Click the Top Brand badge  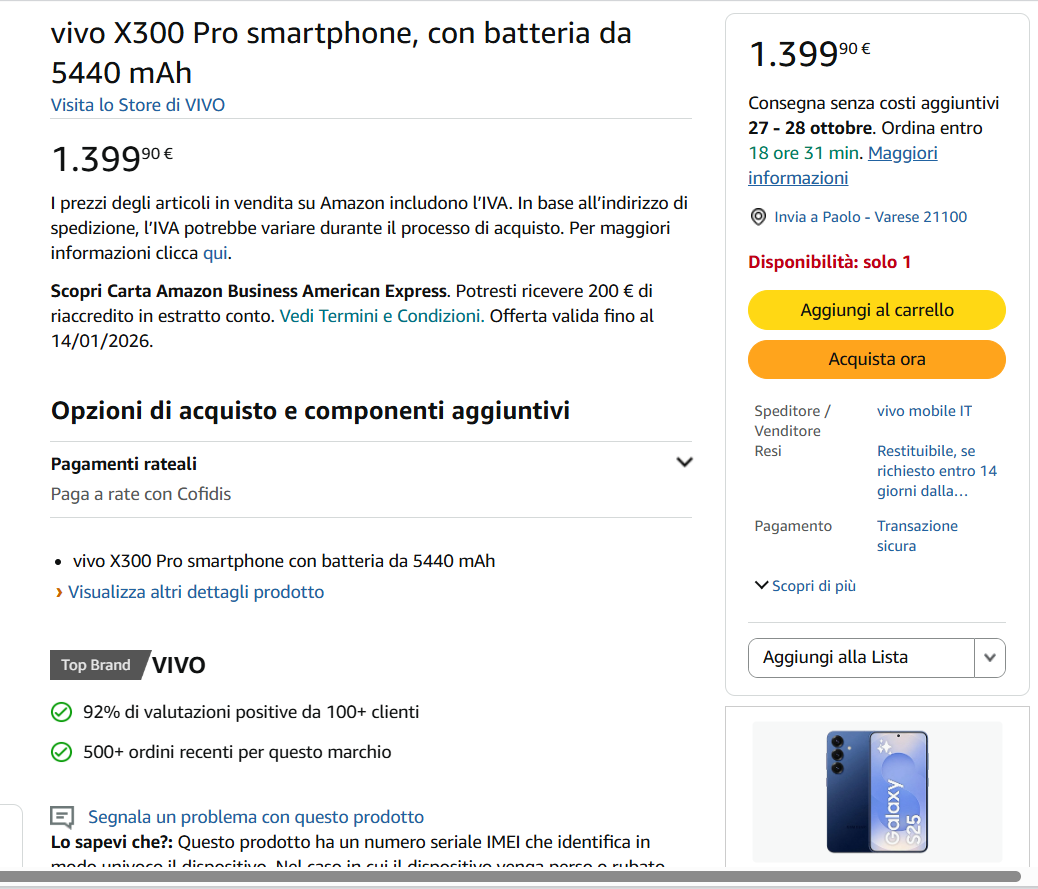96,665
